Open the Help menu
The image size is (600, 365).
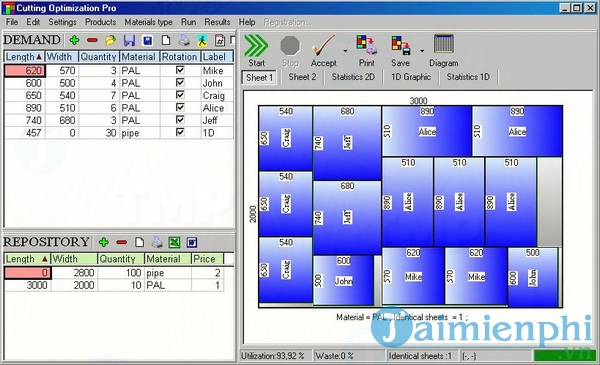(247, 22)
